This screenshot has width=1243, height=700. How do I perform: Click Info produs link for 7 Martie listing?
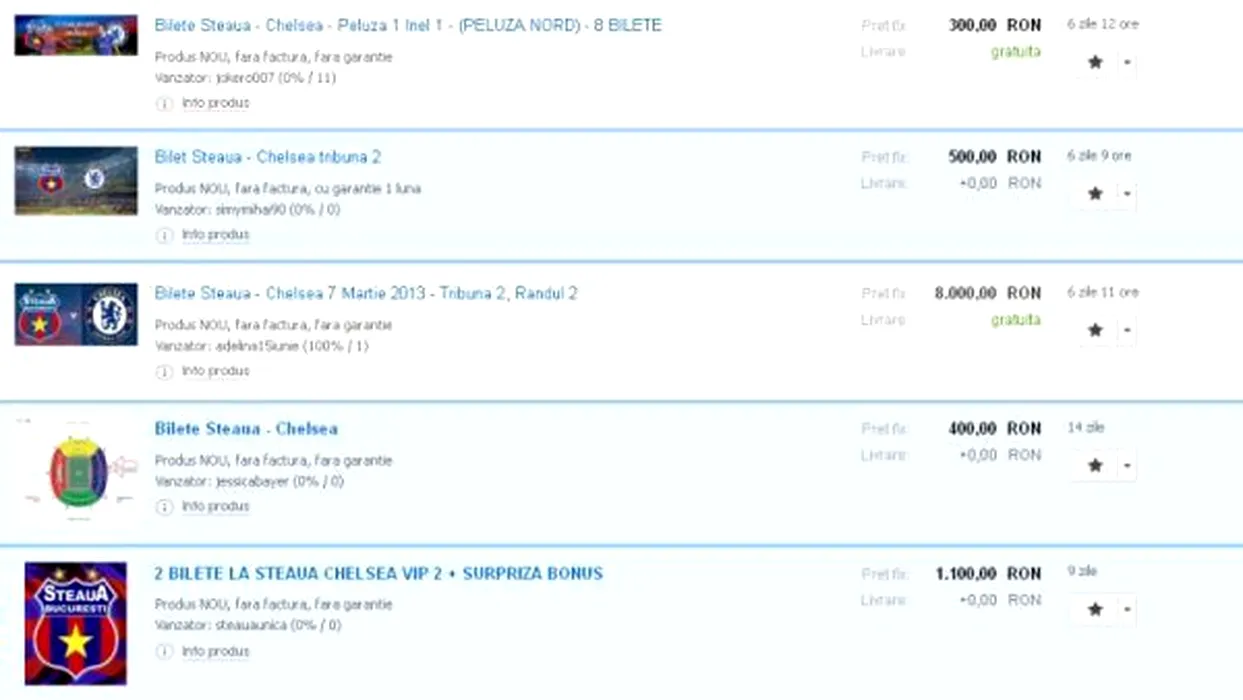click(x=215, y=371)
